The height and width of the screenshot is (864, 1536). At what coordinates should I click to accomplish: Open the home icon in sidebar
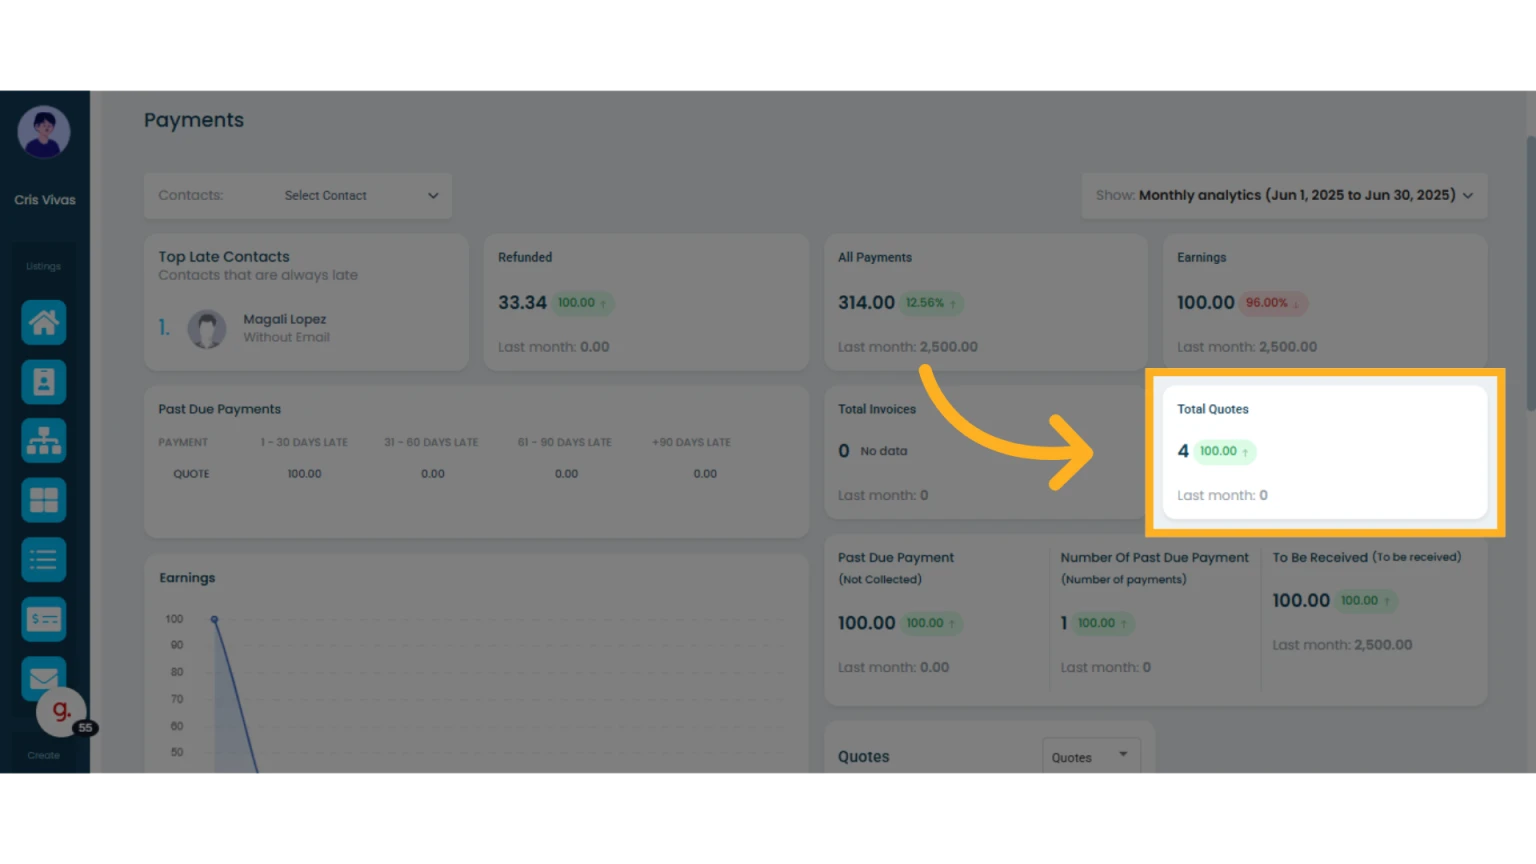pos(44,323)
